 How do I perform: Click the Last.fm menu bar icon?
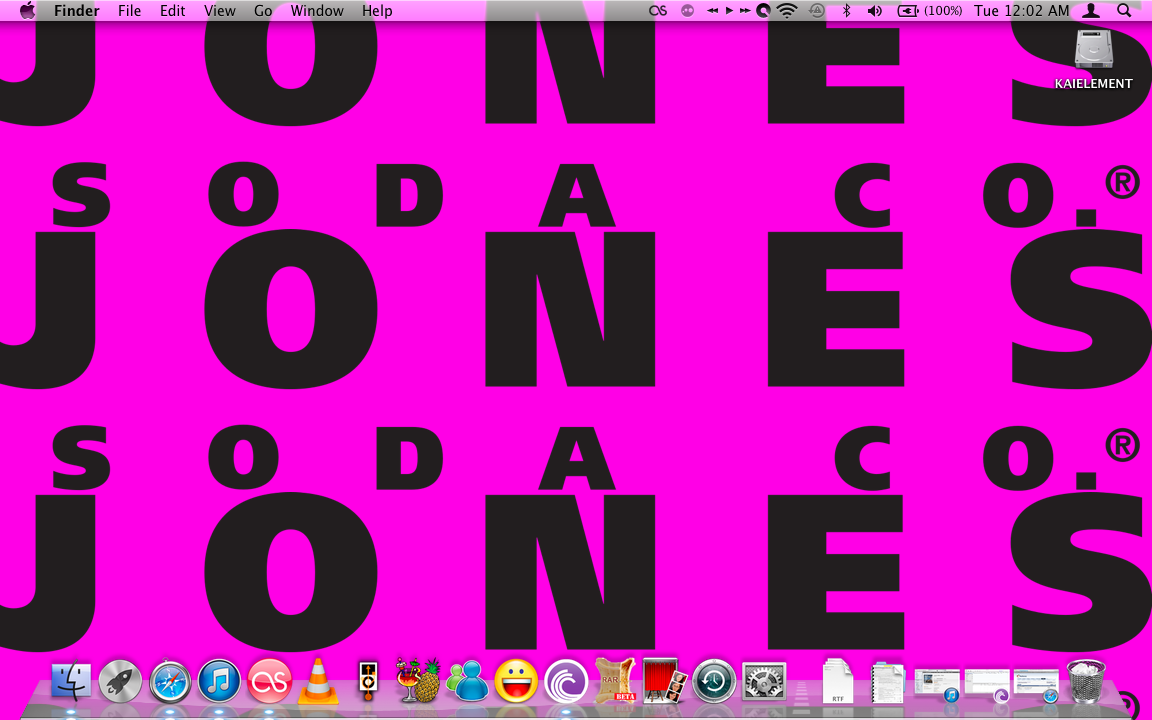point(658,10)
